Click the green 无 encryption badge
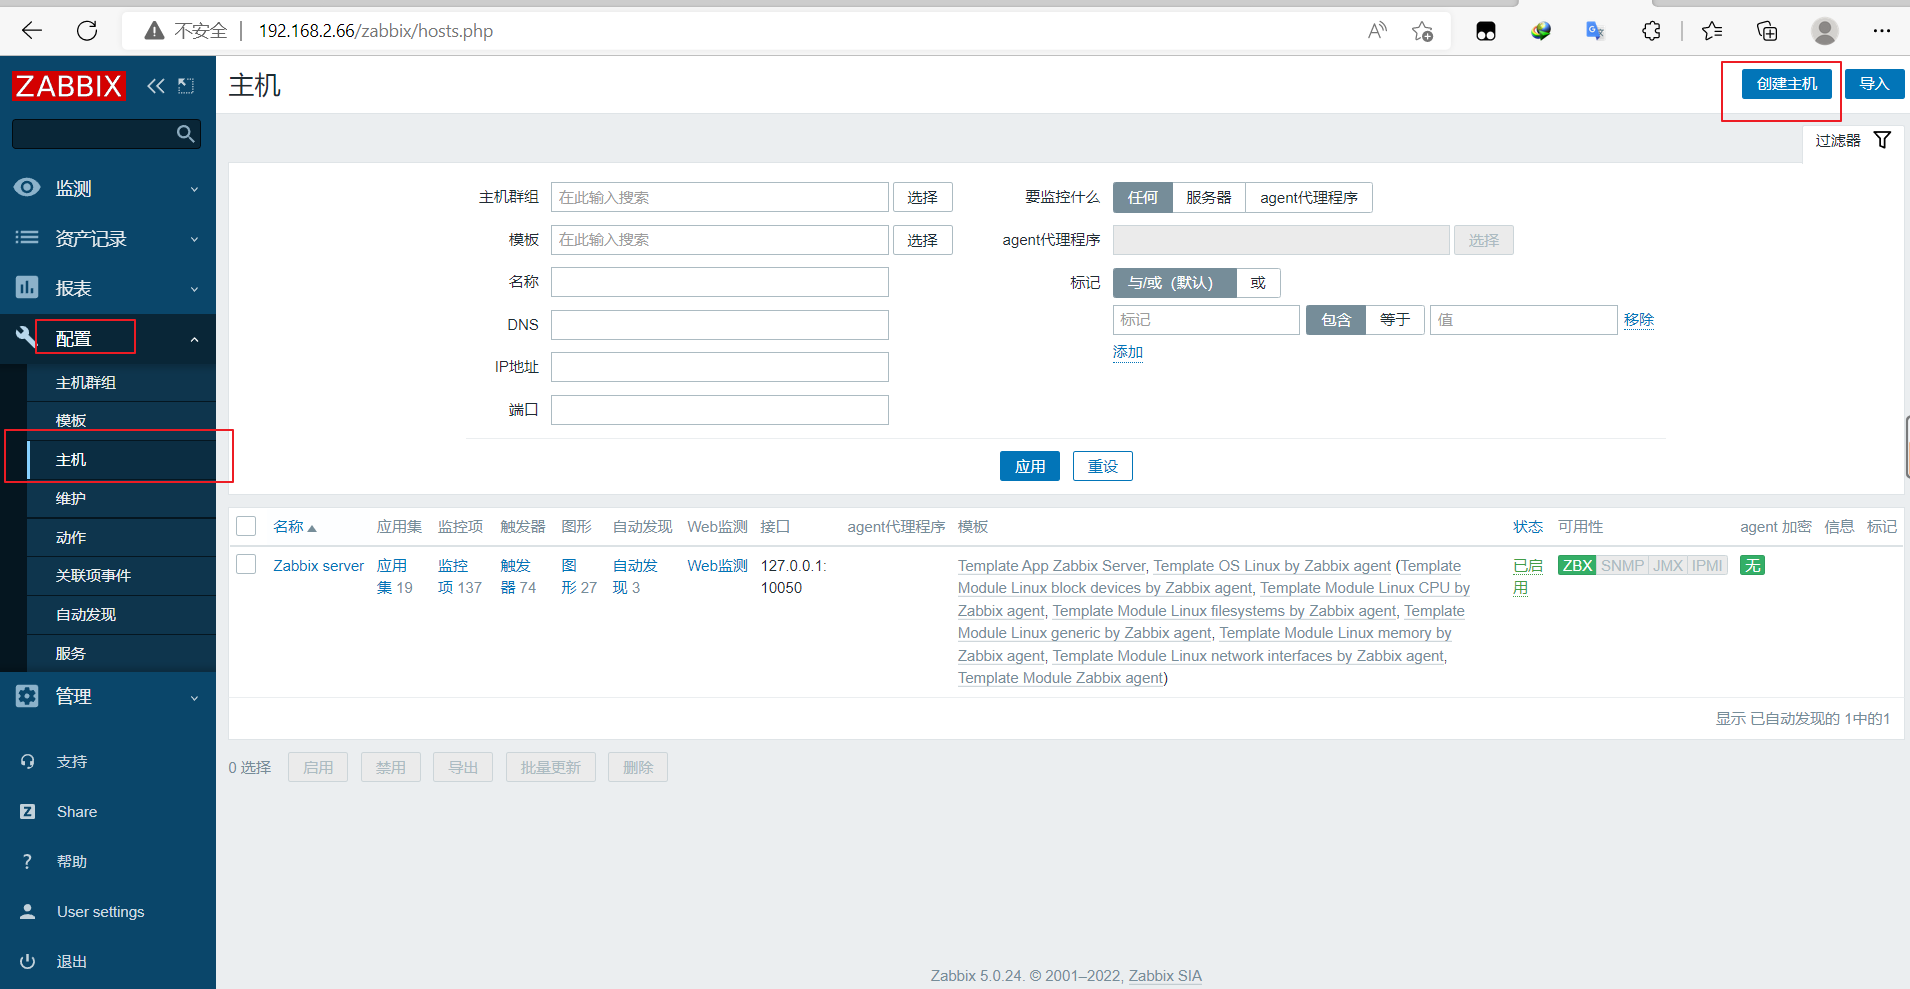Viewport: 1910px width, 989px height. (x=1752, y=565)
